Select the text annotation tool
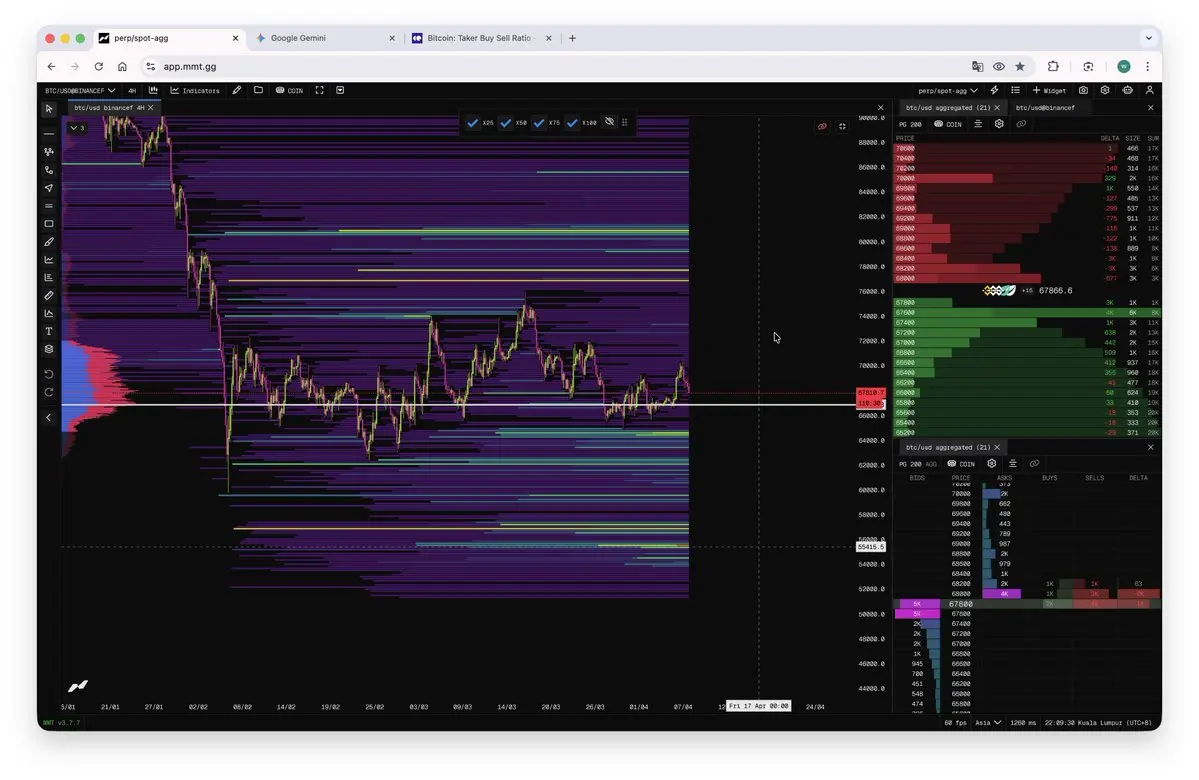Screen dimensions: 1199x780 pos(49,331)
